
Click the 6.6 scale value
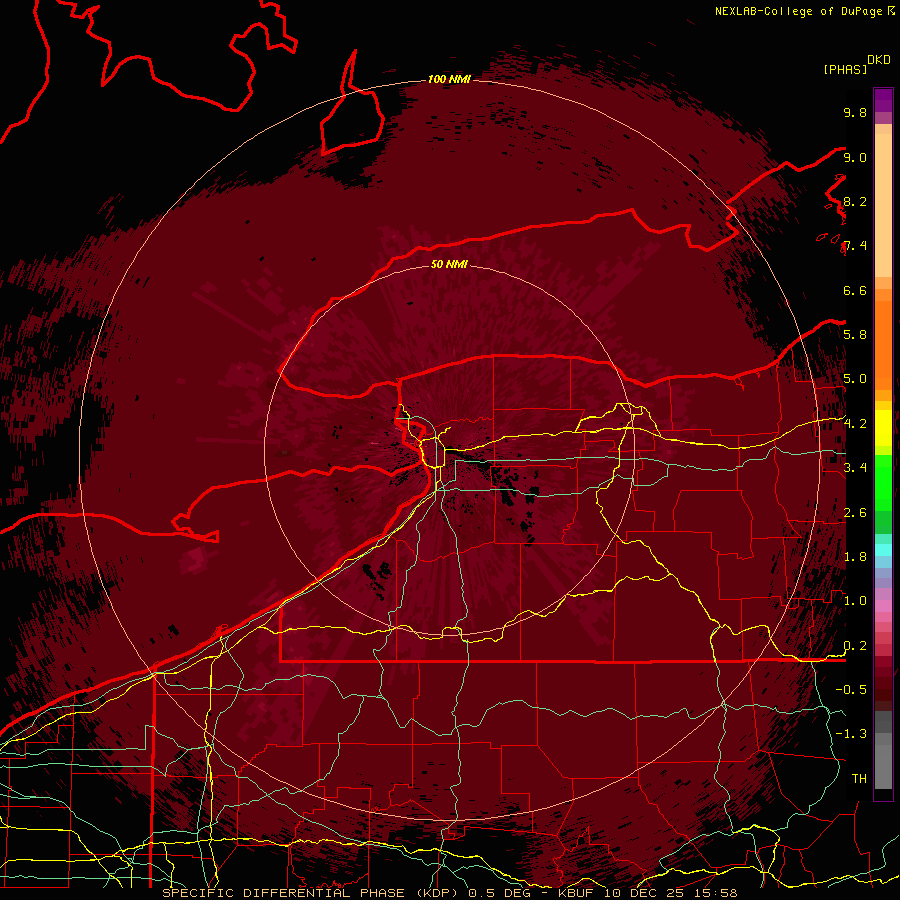coord(855,290)
